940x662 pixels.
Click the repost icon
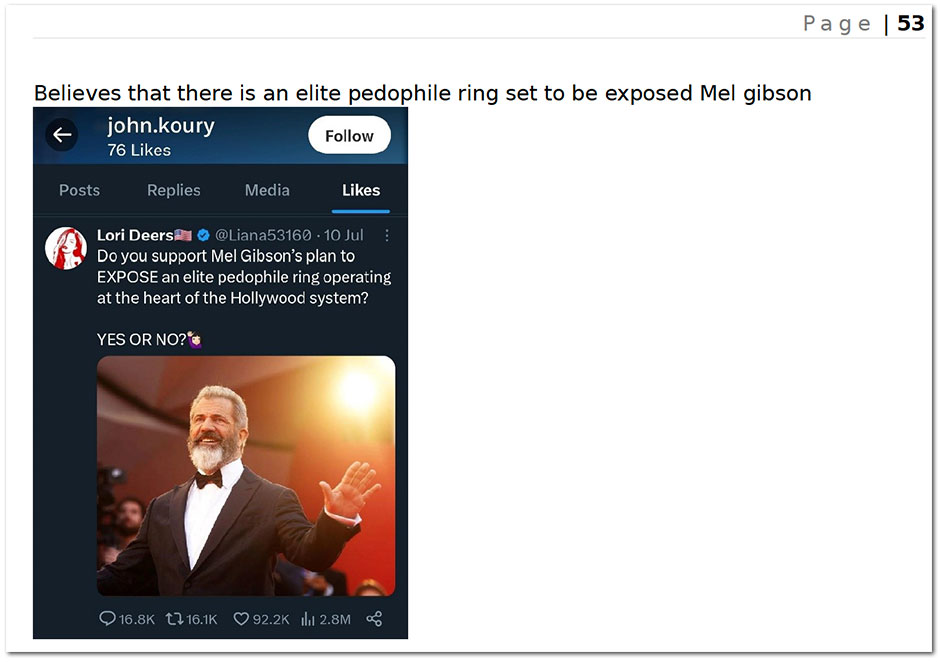point(174,618)
